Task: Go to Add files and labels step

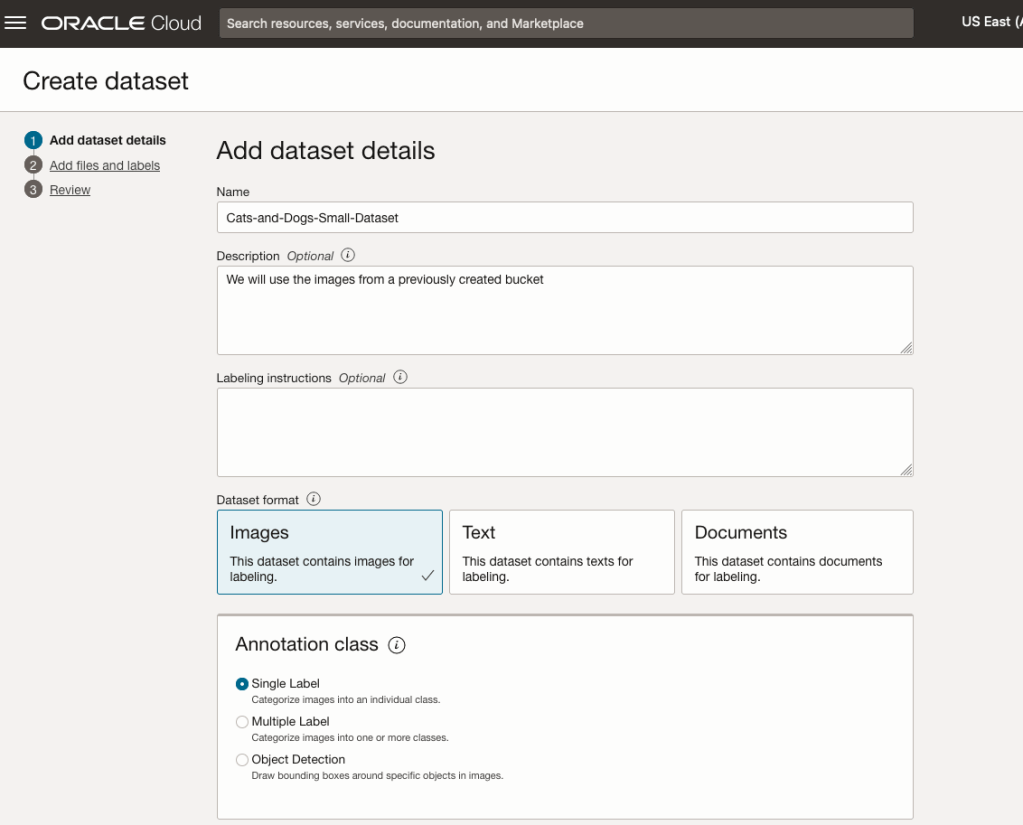Action: click(105, 166)
